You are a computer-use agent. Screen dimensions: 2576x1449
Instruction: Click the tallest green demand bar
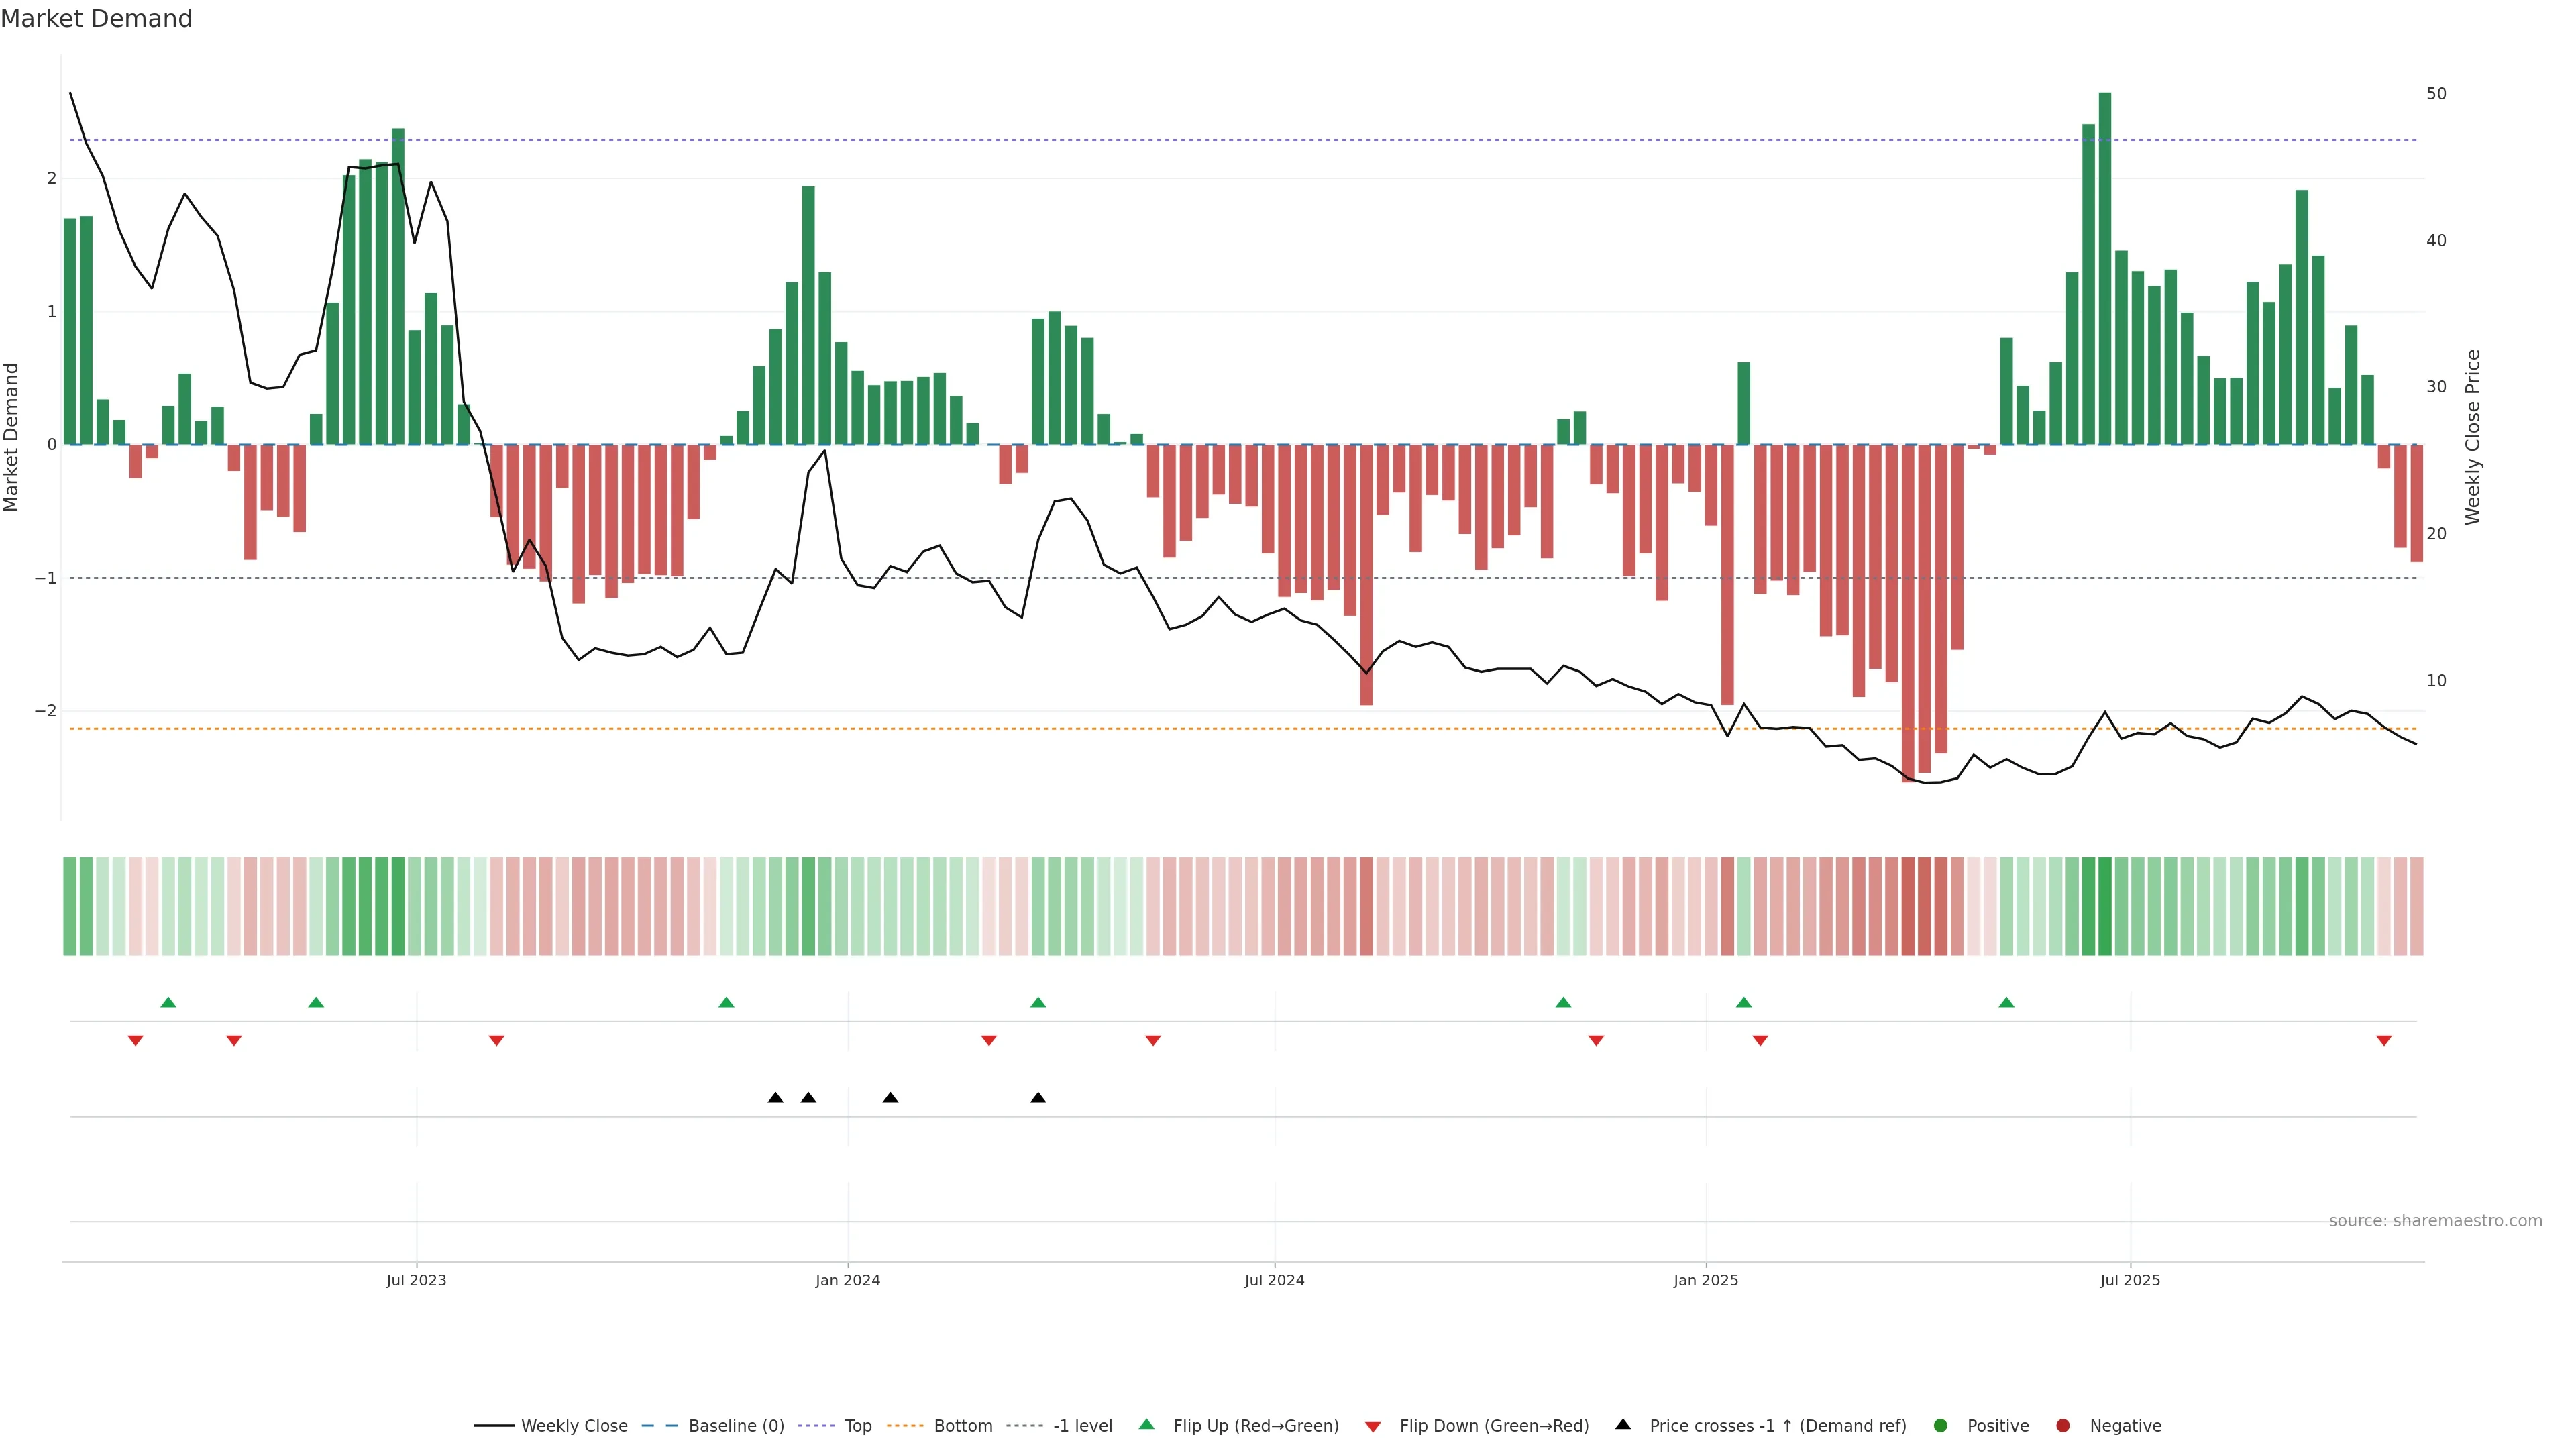2105,268
